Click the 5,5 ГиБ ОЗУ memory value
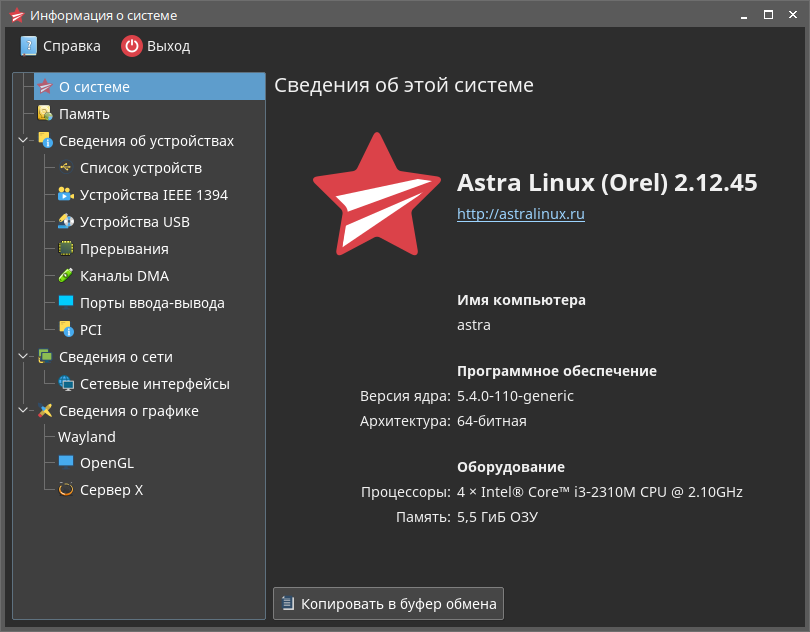810x632 pixels. click(497, 517)
